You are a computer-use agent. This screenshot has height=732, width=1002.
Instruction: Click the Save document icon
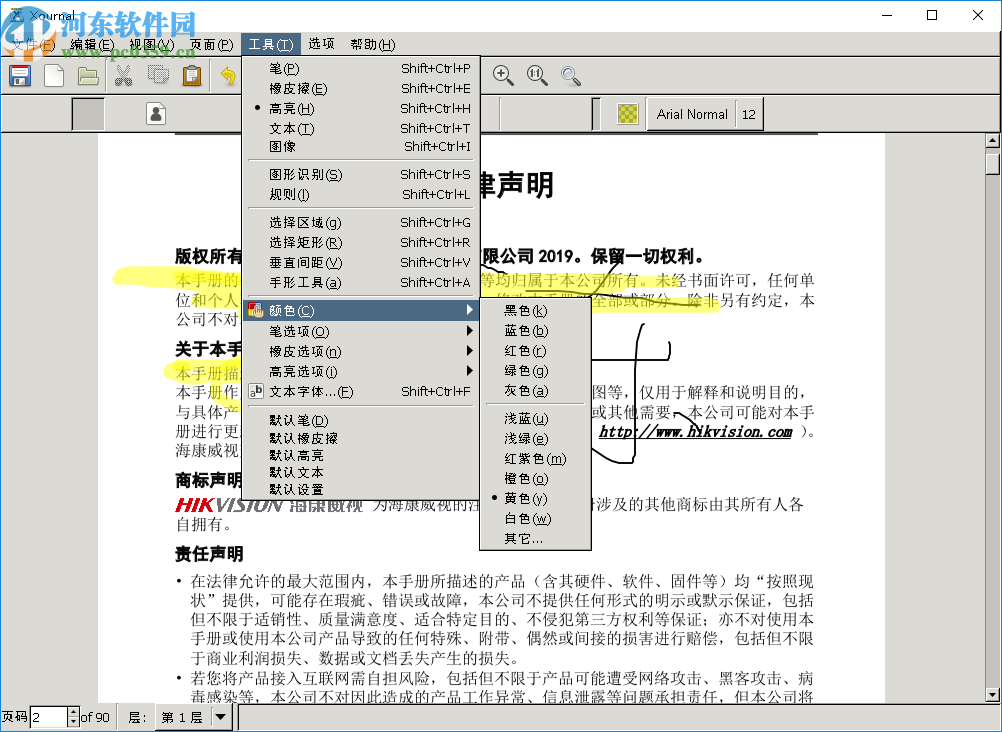[x=19, y=75]
